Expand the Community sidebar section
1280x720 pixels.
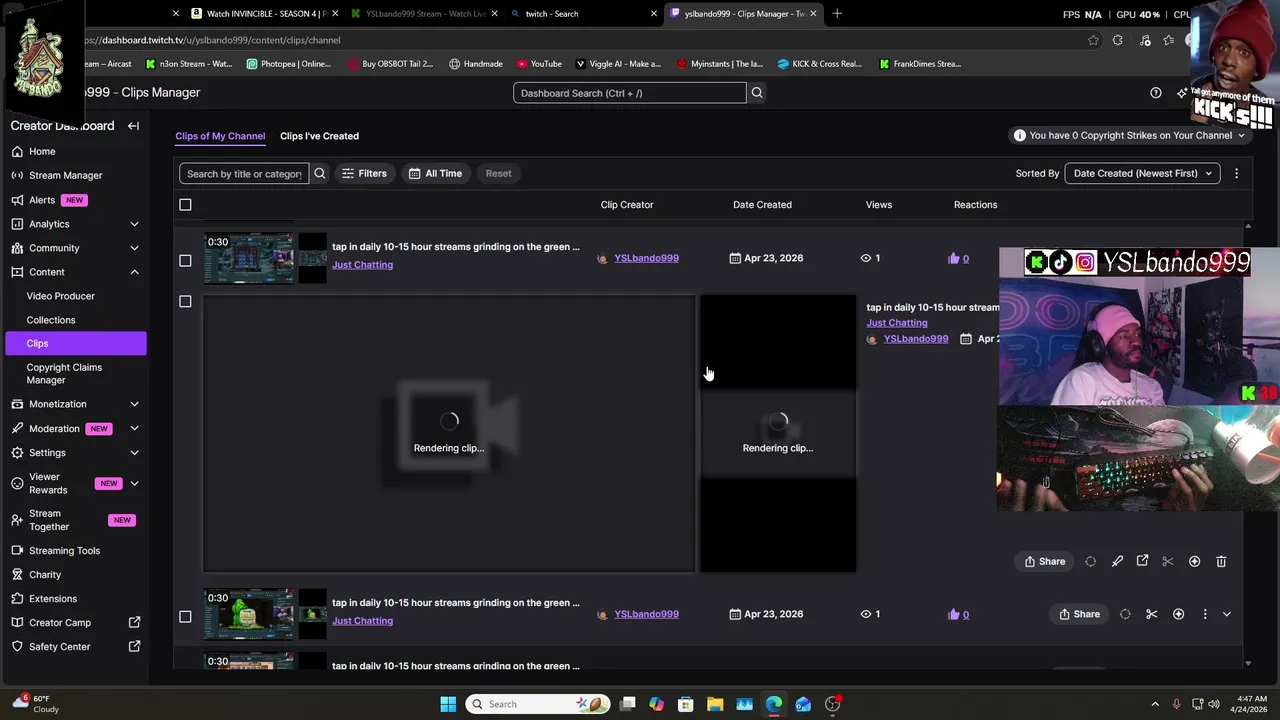click(x=134, y=248)
